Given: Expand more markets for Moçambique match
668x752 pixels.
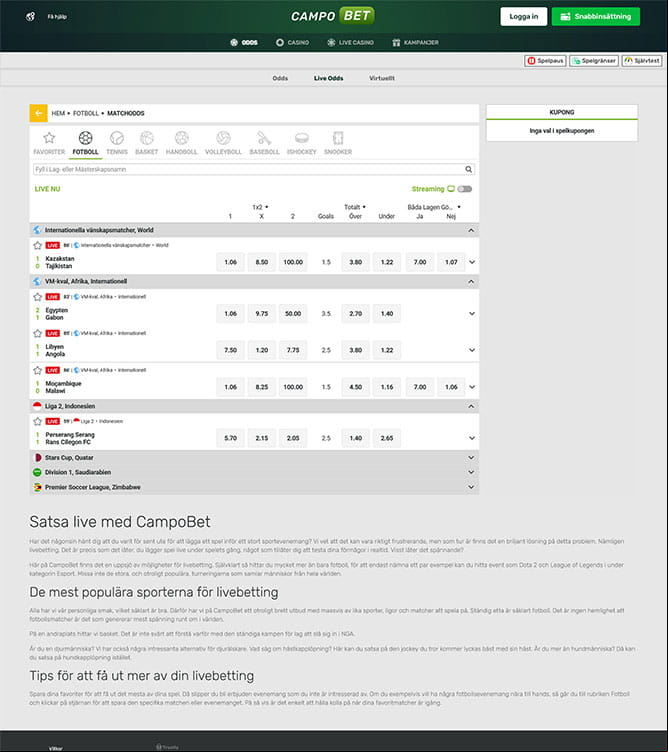Looking at the screenshot, I should 472,387.
